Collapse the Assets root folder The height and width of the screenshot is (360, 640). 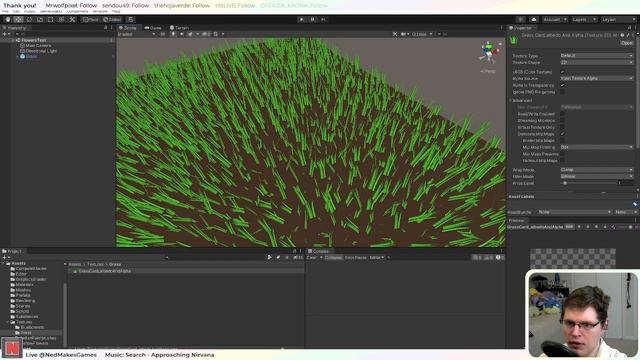pyautogui.click(x=3, y=263)
